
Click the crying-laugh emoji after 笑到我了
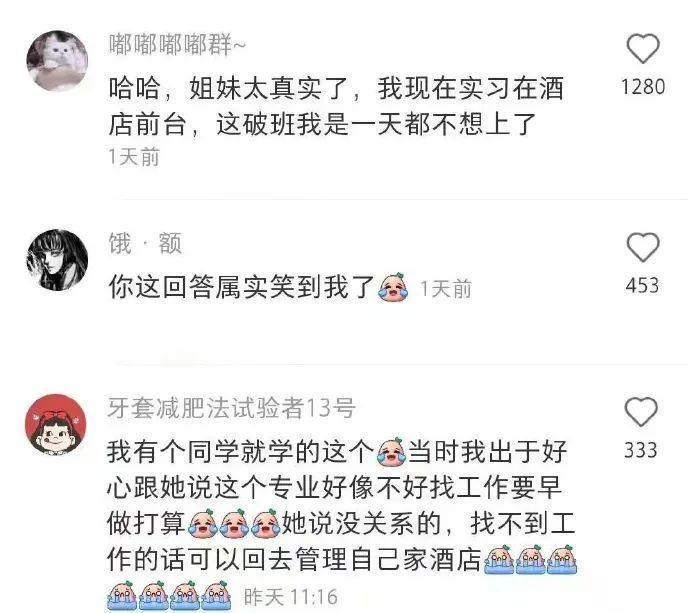pyautogui.click(x=393, y=287)
